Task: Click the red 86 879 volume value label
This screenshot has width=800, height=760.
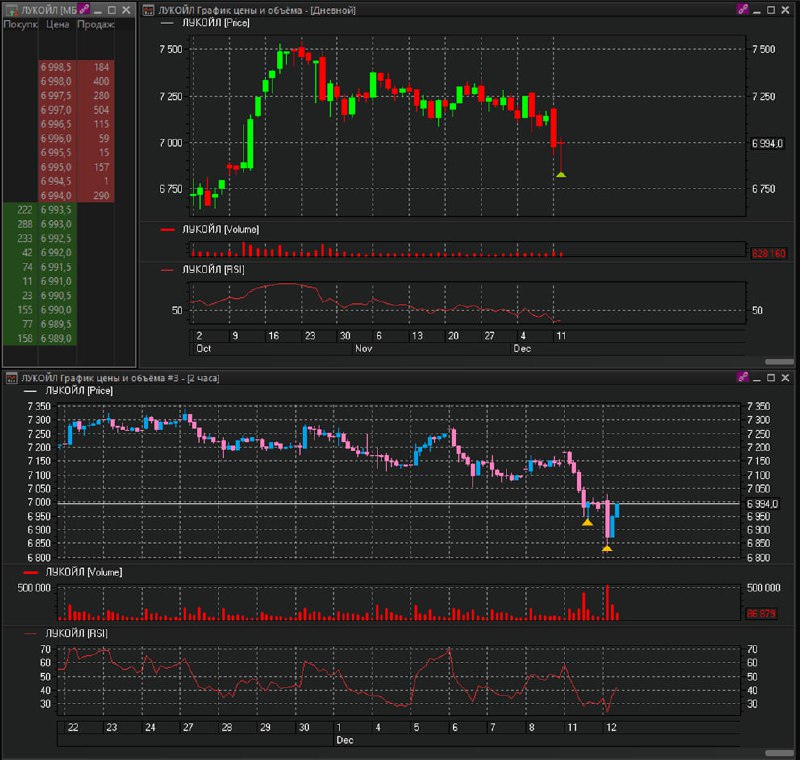Action: coord(761,614)
